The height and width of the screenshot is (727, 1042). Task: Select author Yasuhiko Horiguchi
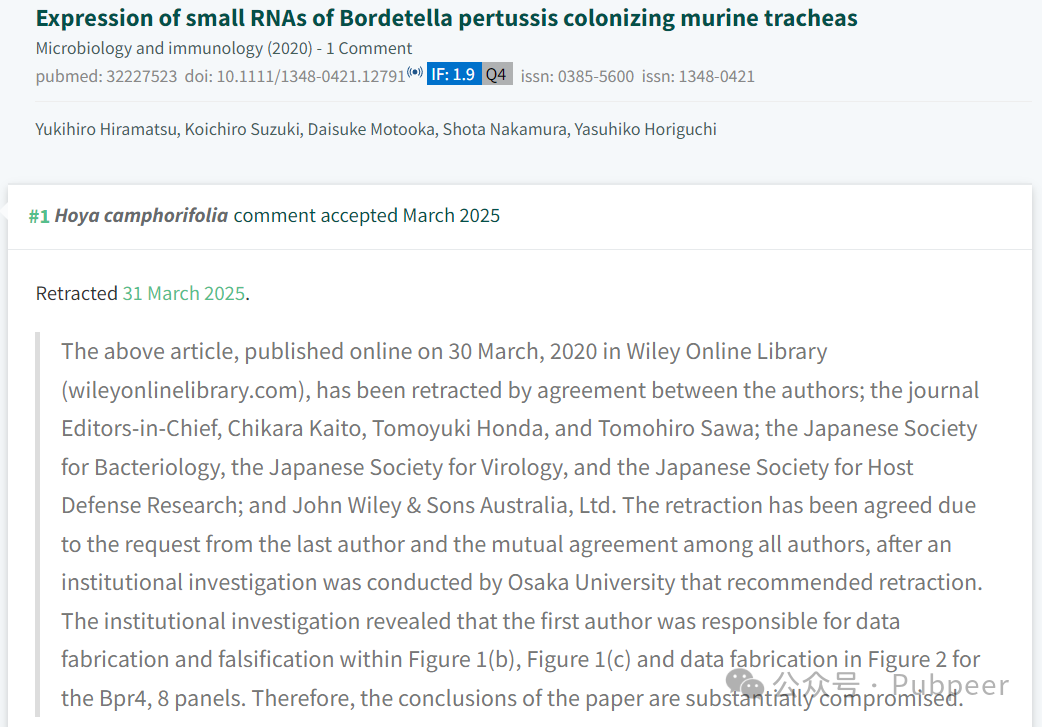[x=645, y=129]
